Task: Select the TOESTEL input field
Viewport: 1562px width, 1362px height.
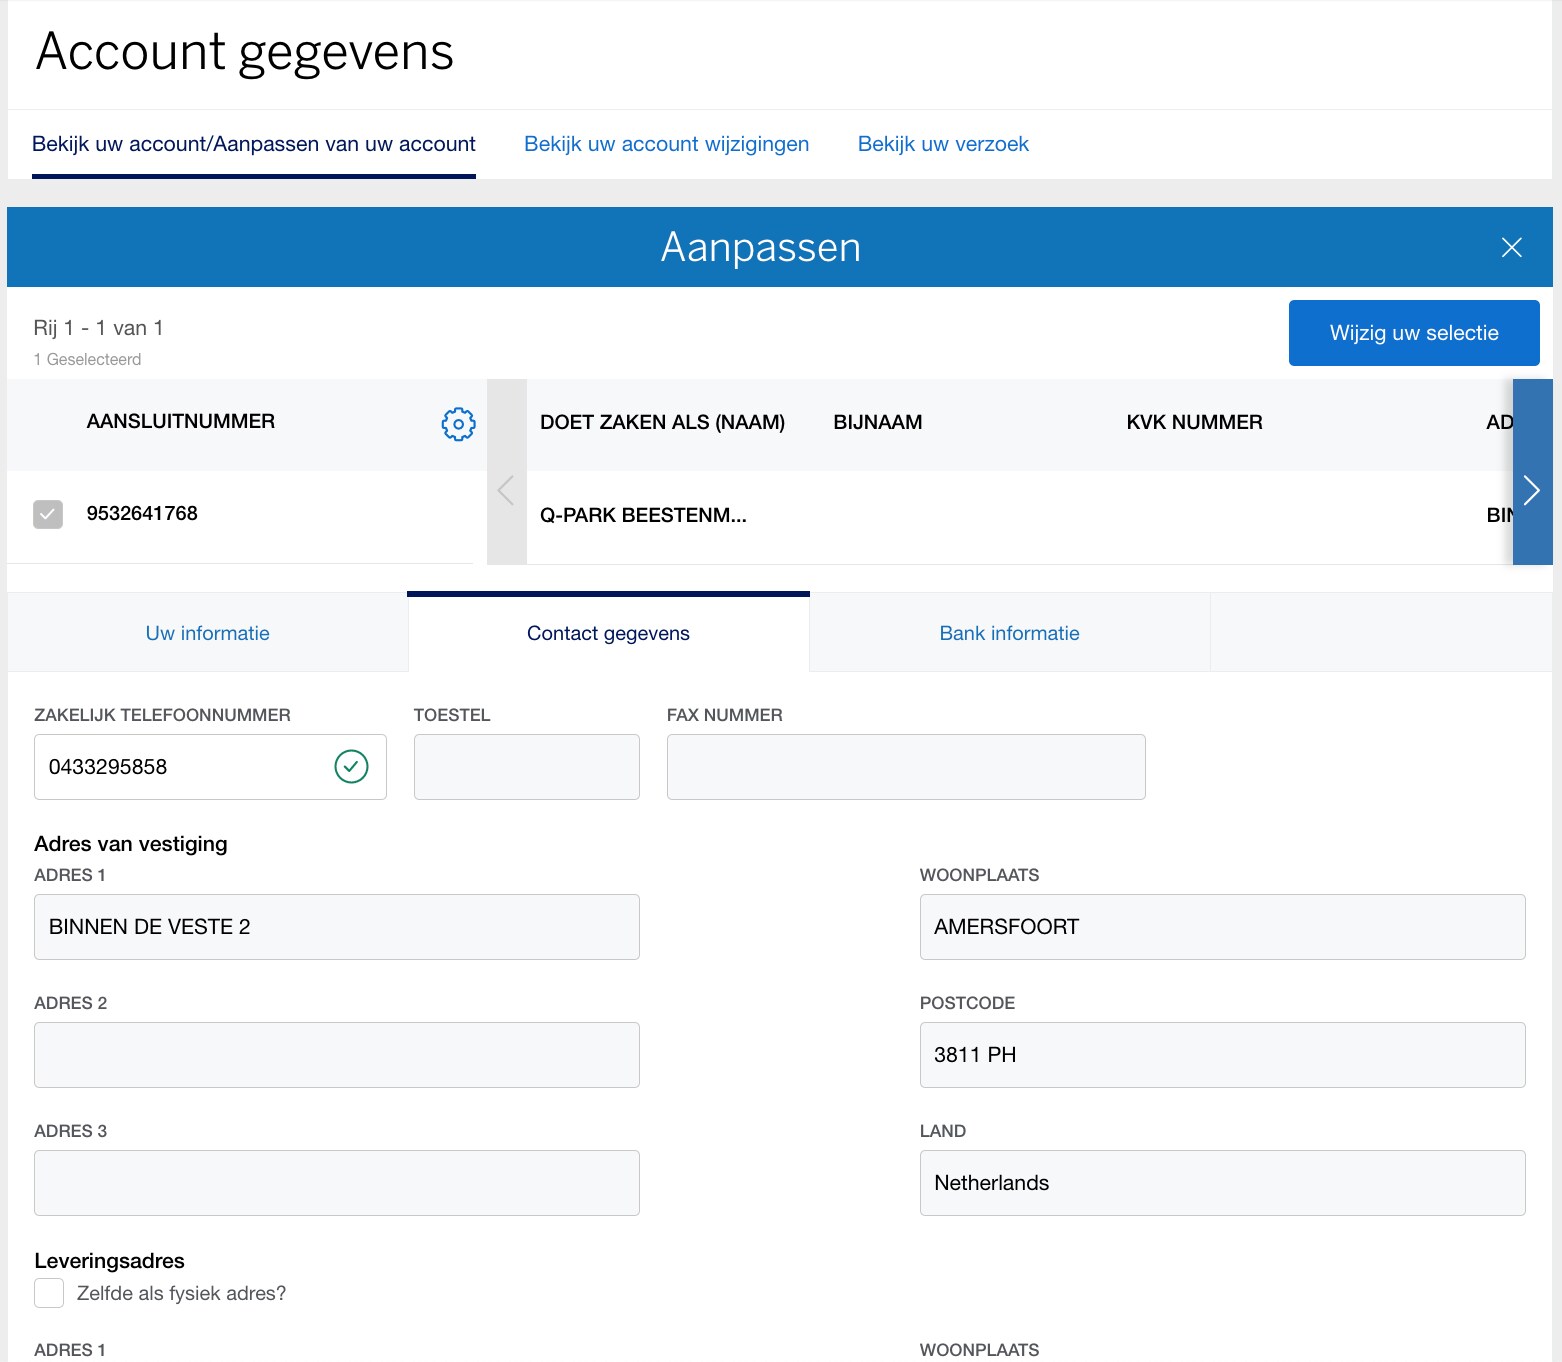Action: point(526,766)
